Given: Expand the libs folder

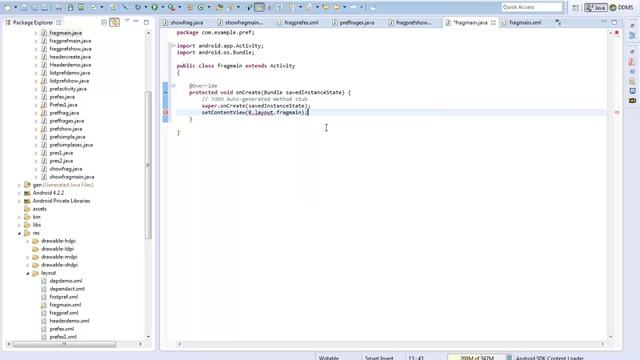Looking at the screenshot, I should pyautogui.click(x=19, y=225).
